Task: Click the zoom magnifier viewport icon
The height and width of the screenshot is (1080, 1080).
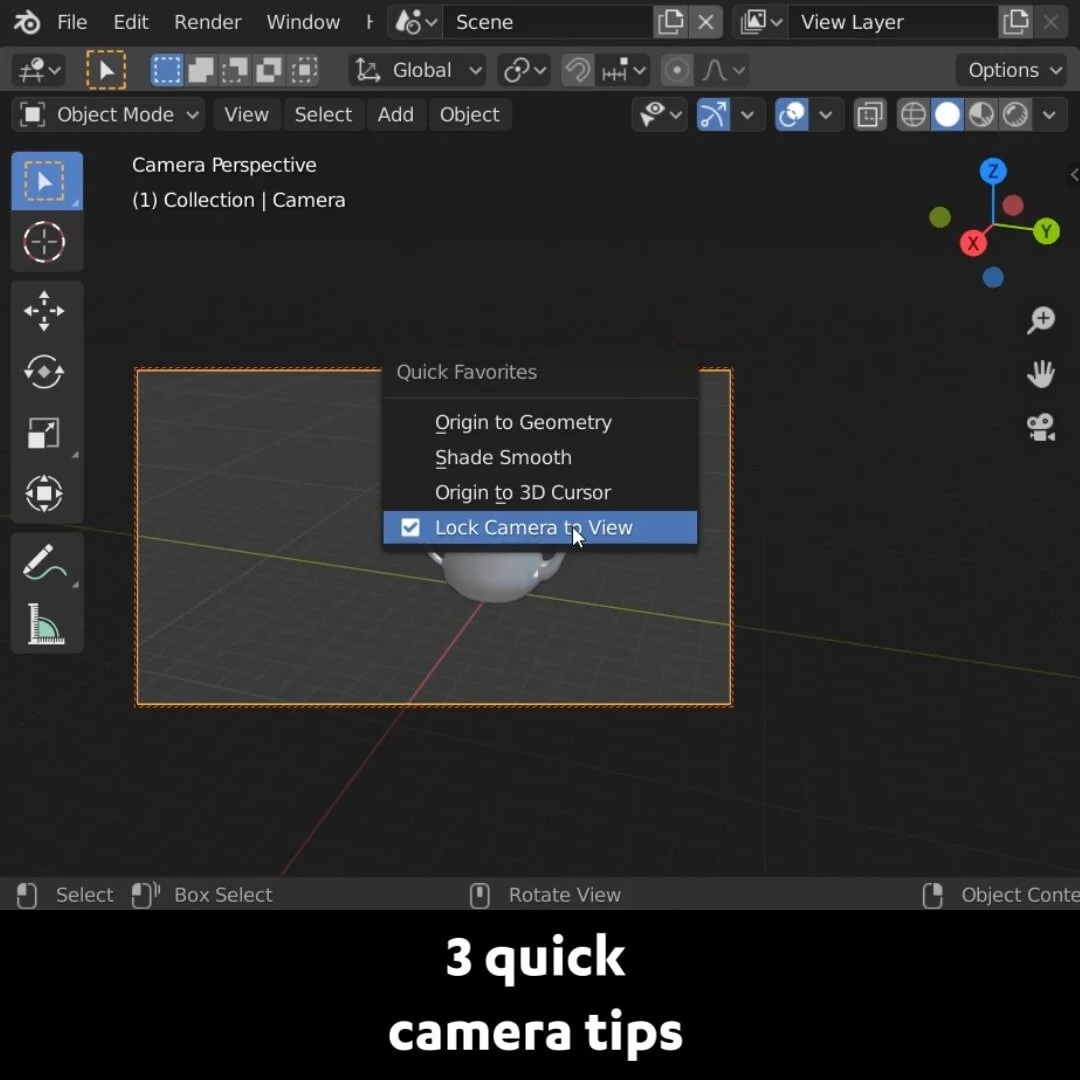Action: [1041, 320]
